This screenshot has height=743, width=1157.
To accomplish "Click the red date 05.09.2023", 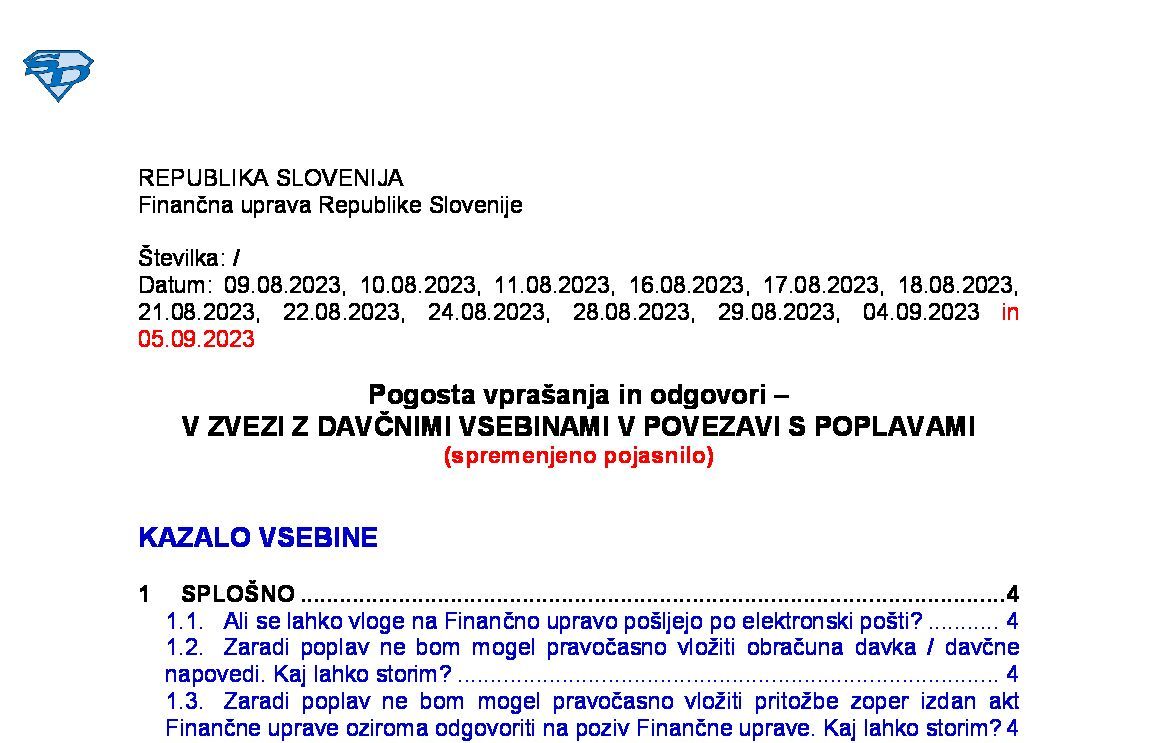I will pos(196,339).
